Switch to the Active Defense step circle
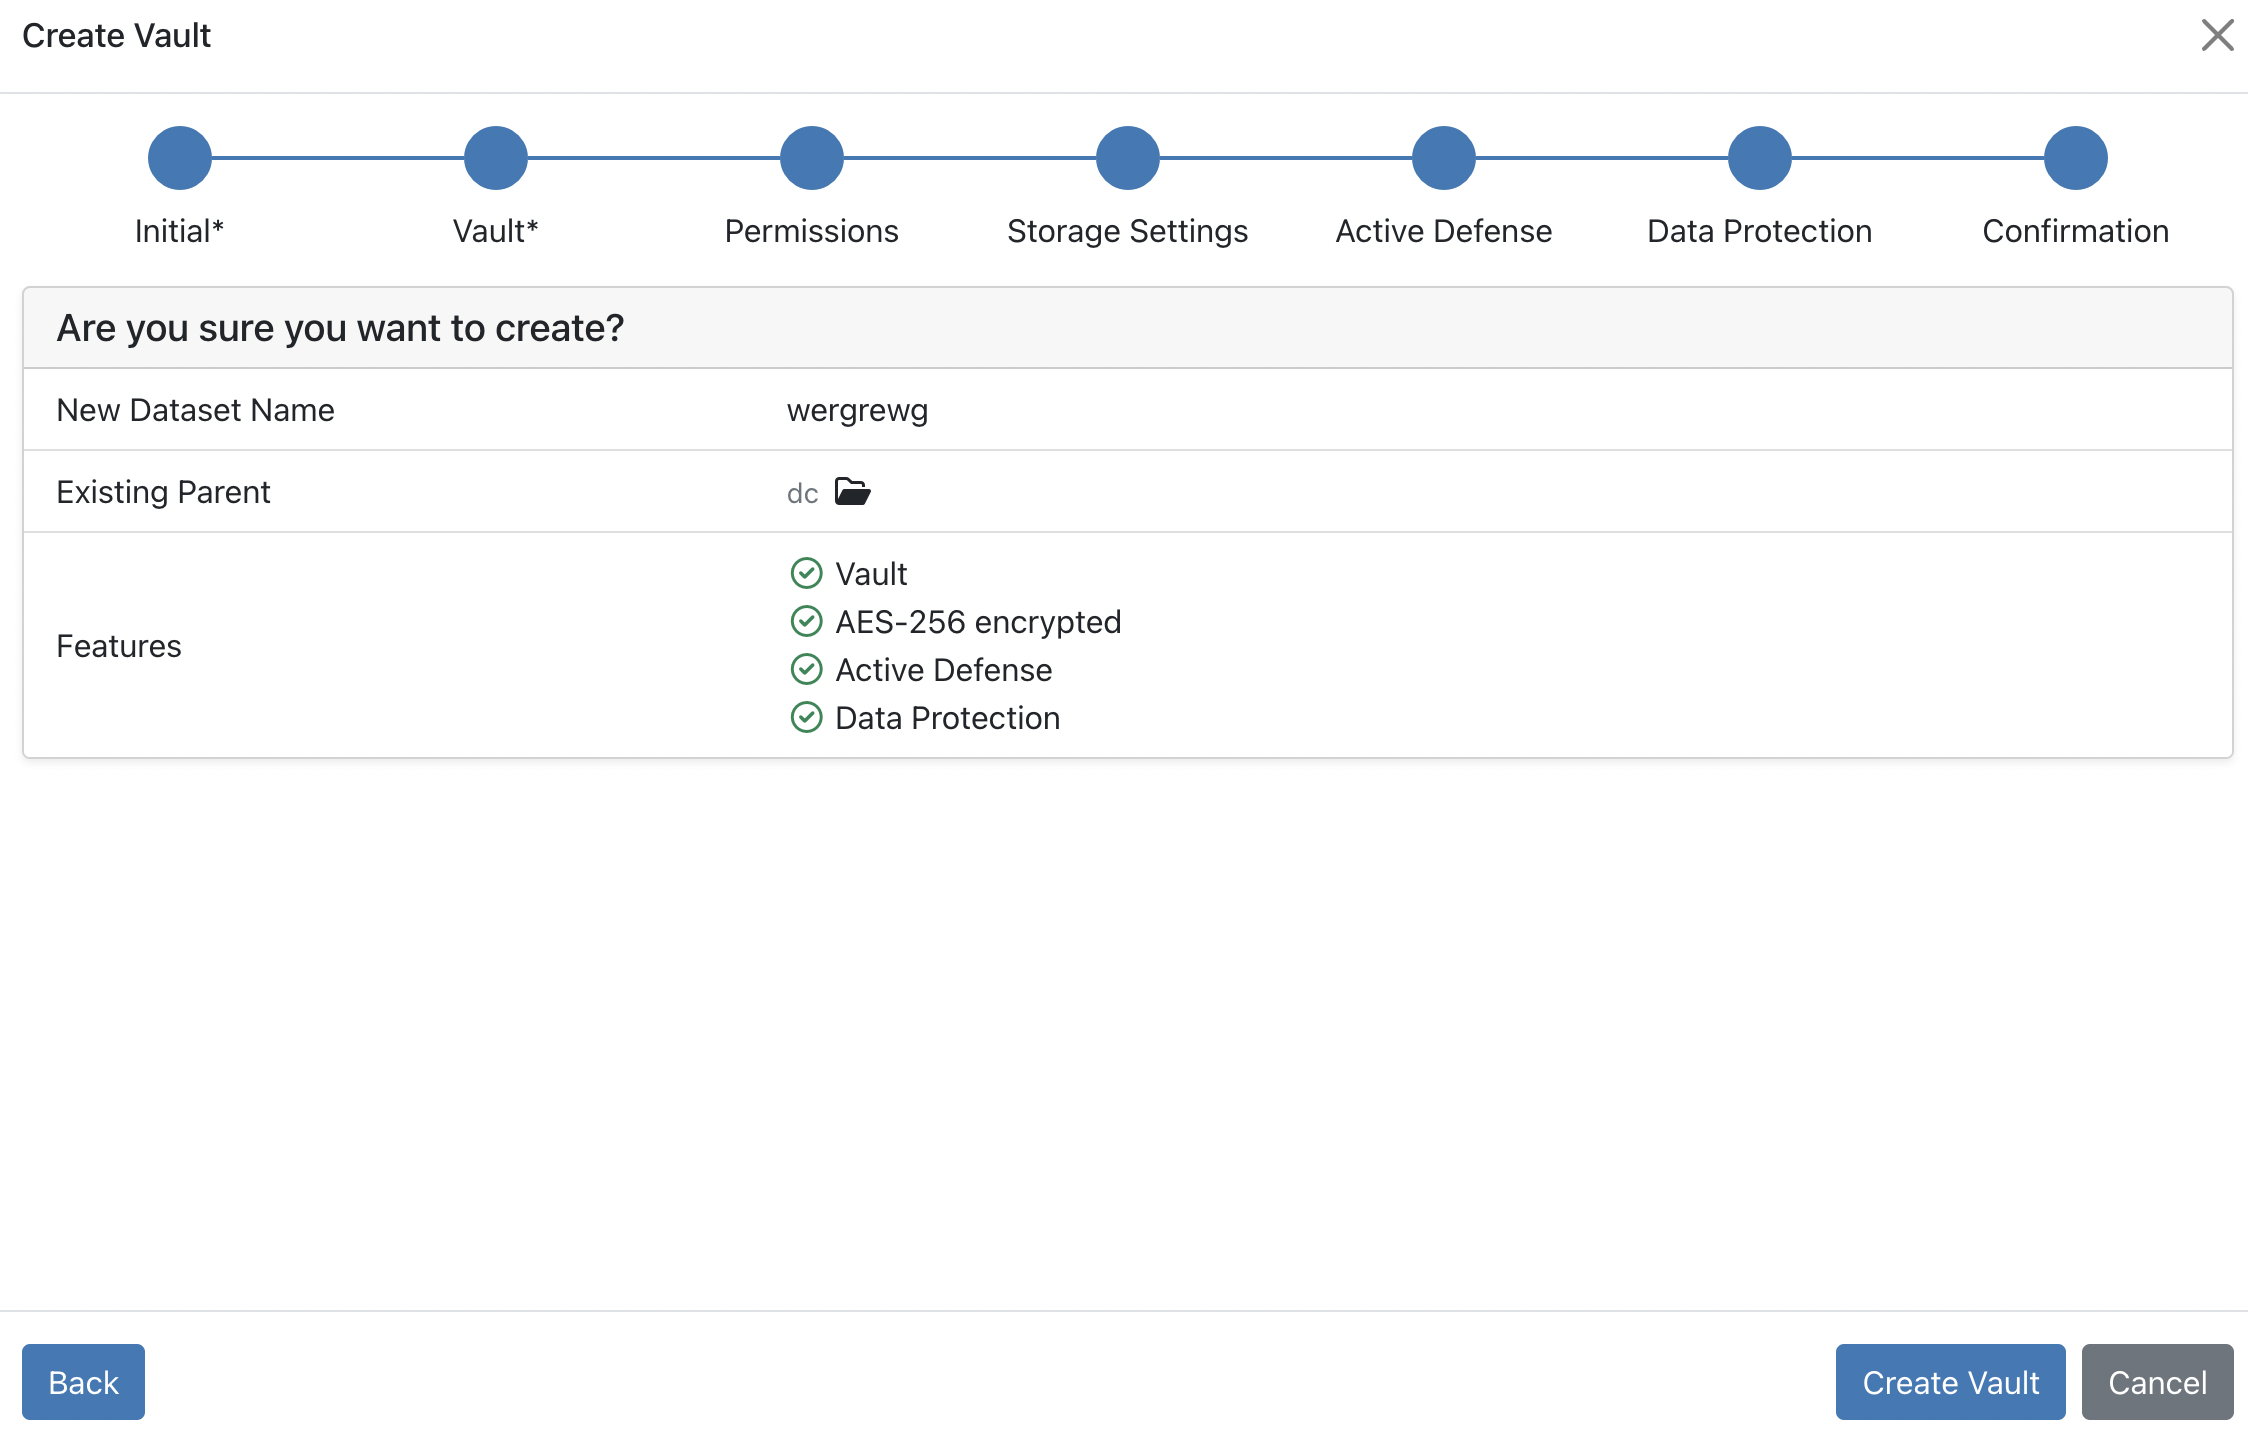 click(1444, 158)
